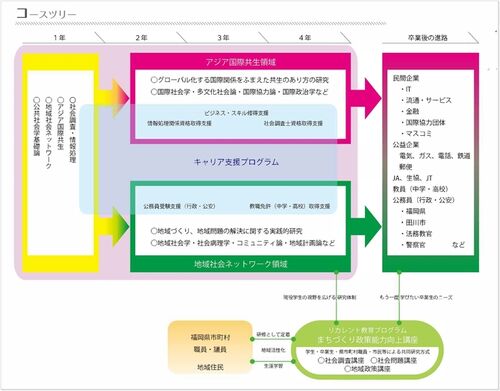
Task: Click the 金融 bullet item
Action: (410, 111)
